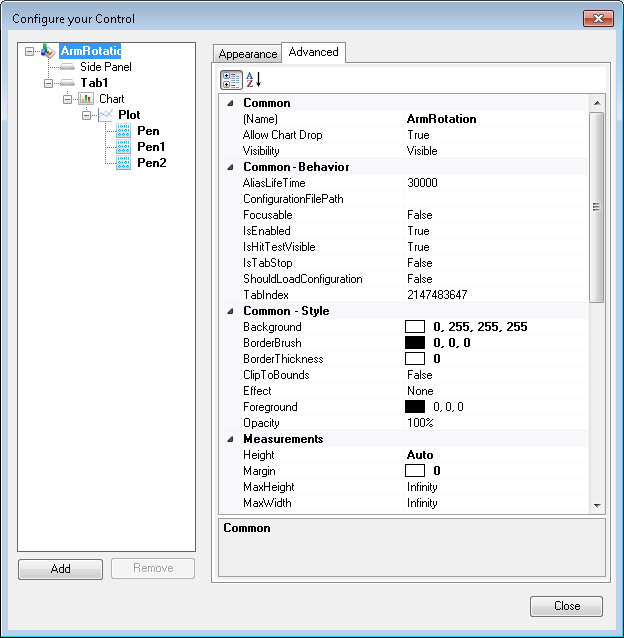Click the Pen1 item icon
The width and height of the screenshot is (624, 638).
(x=124, y=147)
